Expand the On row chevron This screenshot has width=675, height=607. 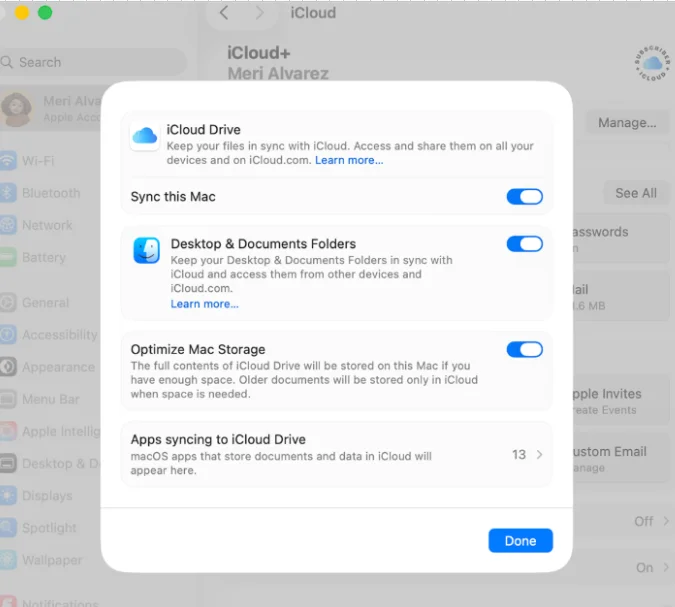(666, 567)
